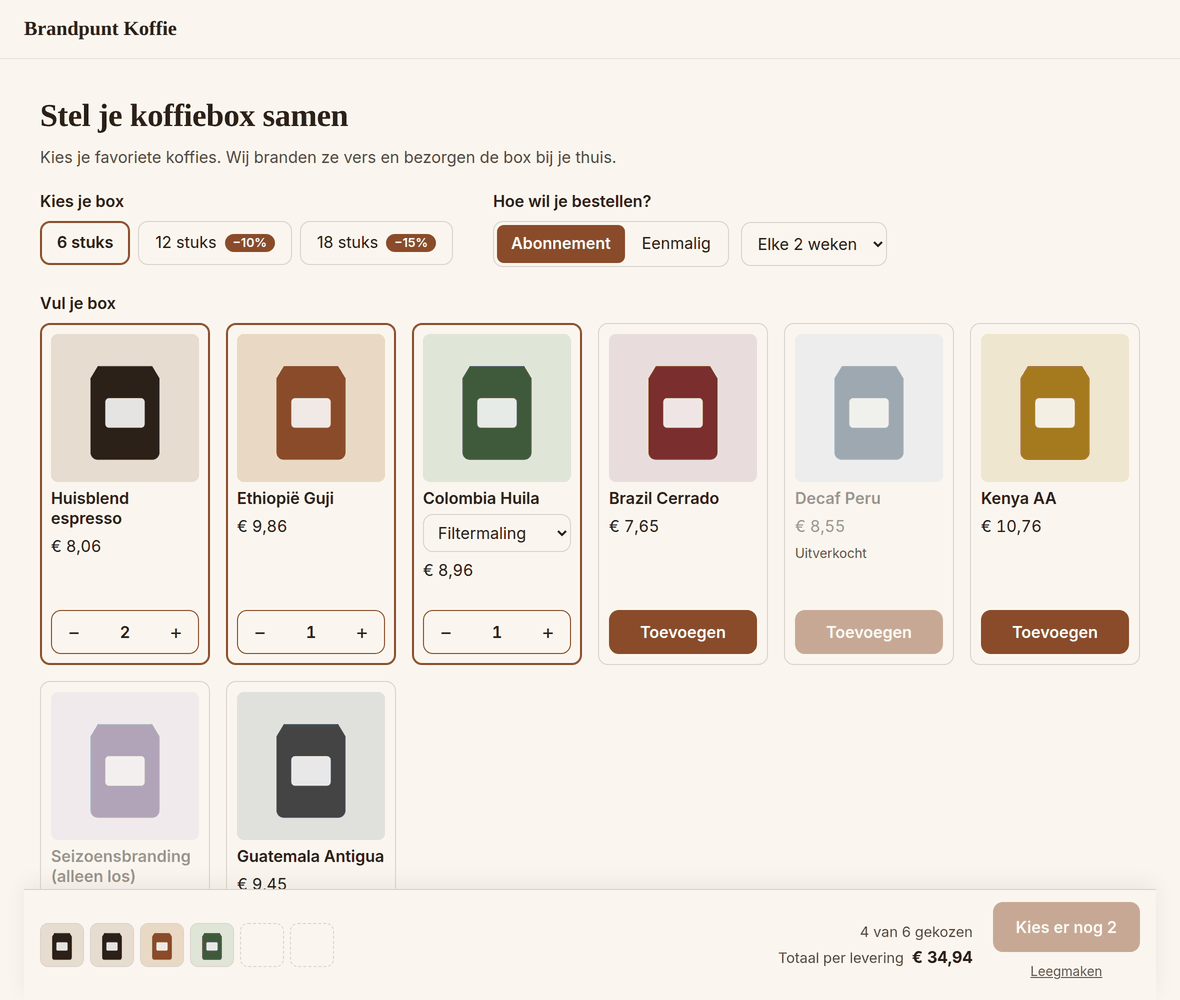
Task: Choose the 18 stuks box option
Action: (376, 243)
